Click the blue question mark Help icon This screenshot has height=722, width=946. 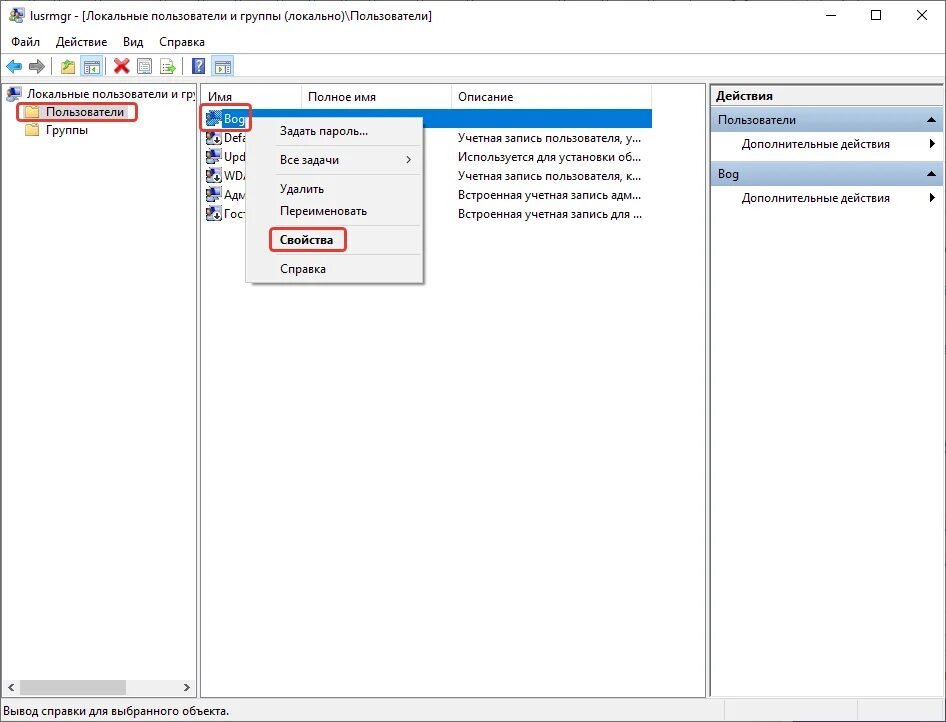[x=198, y=66]
